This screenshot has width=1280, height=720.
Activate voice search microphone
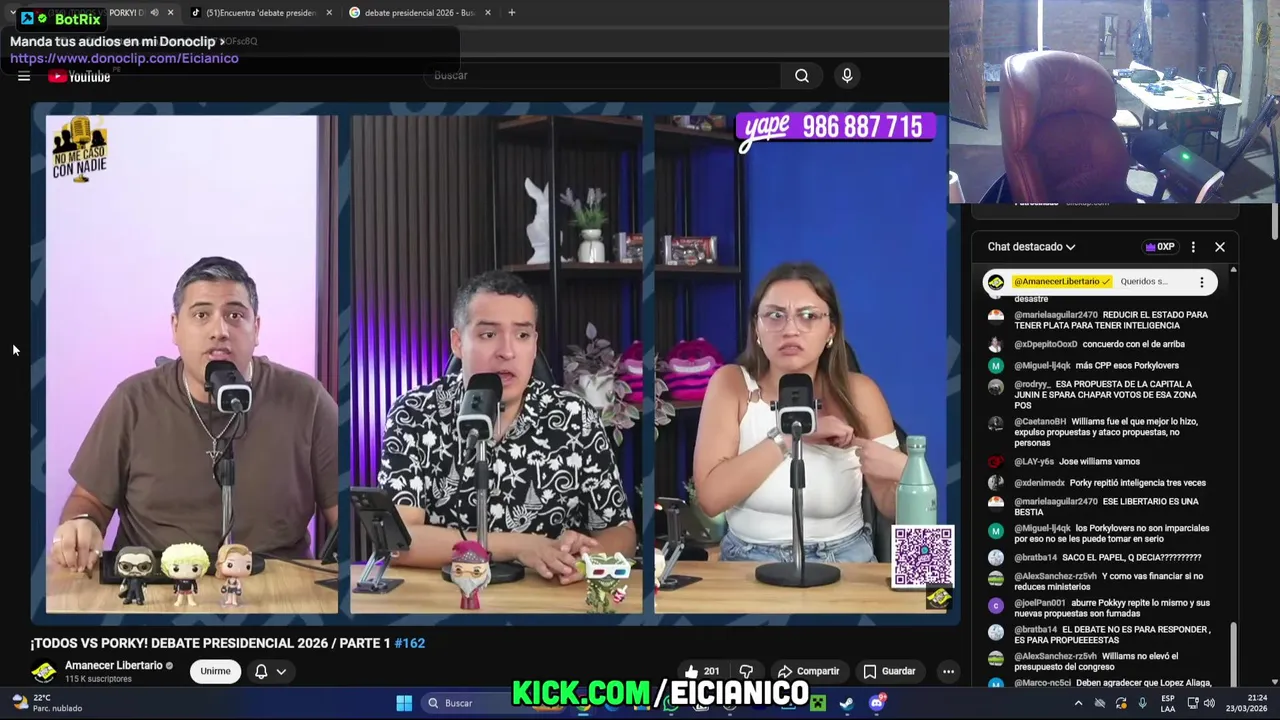click(x=847, y=76)
